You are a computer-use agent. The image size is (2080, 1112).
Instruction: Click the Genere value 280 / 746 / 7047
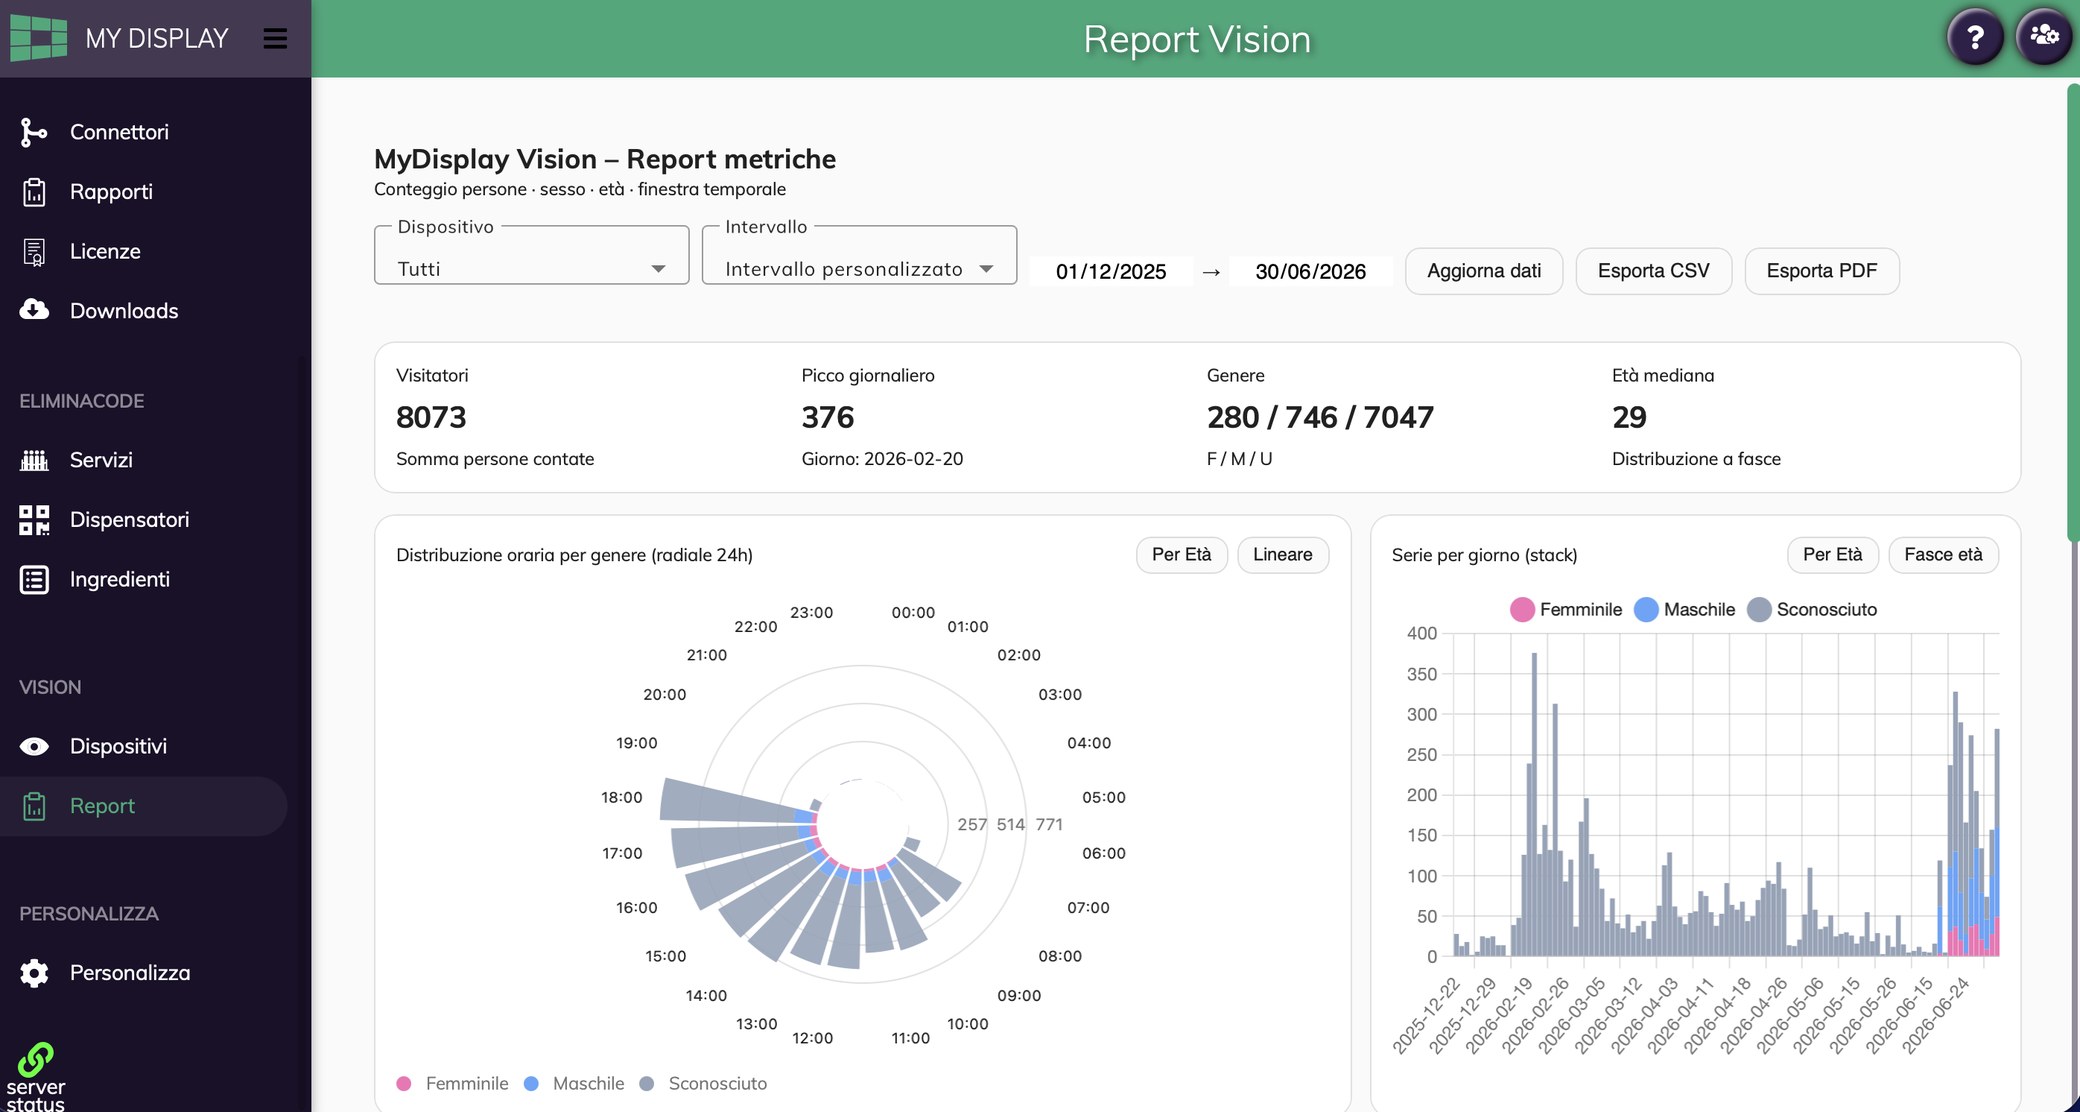pyautogui.click(x=1320, y=418)
